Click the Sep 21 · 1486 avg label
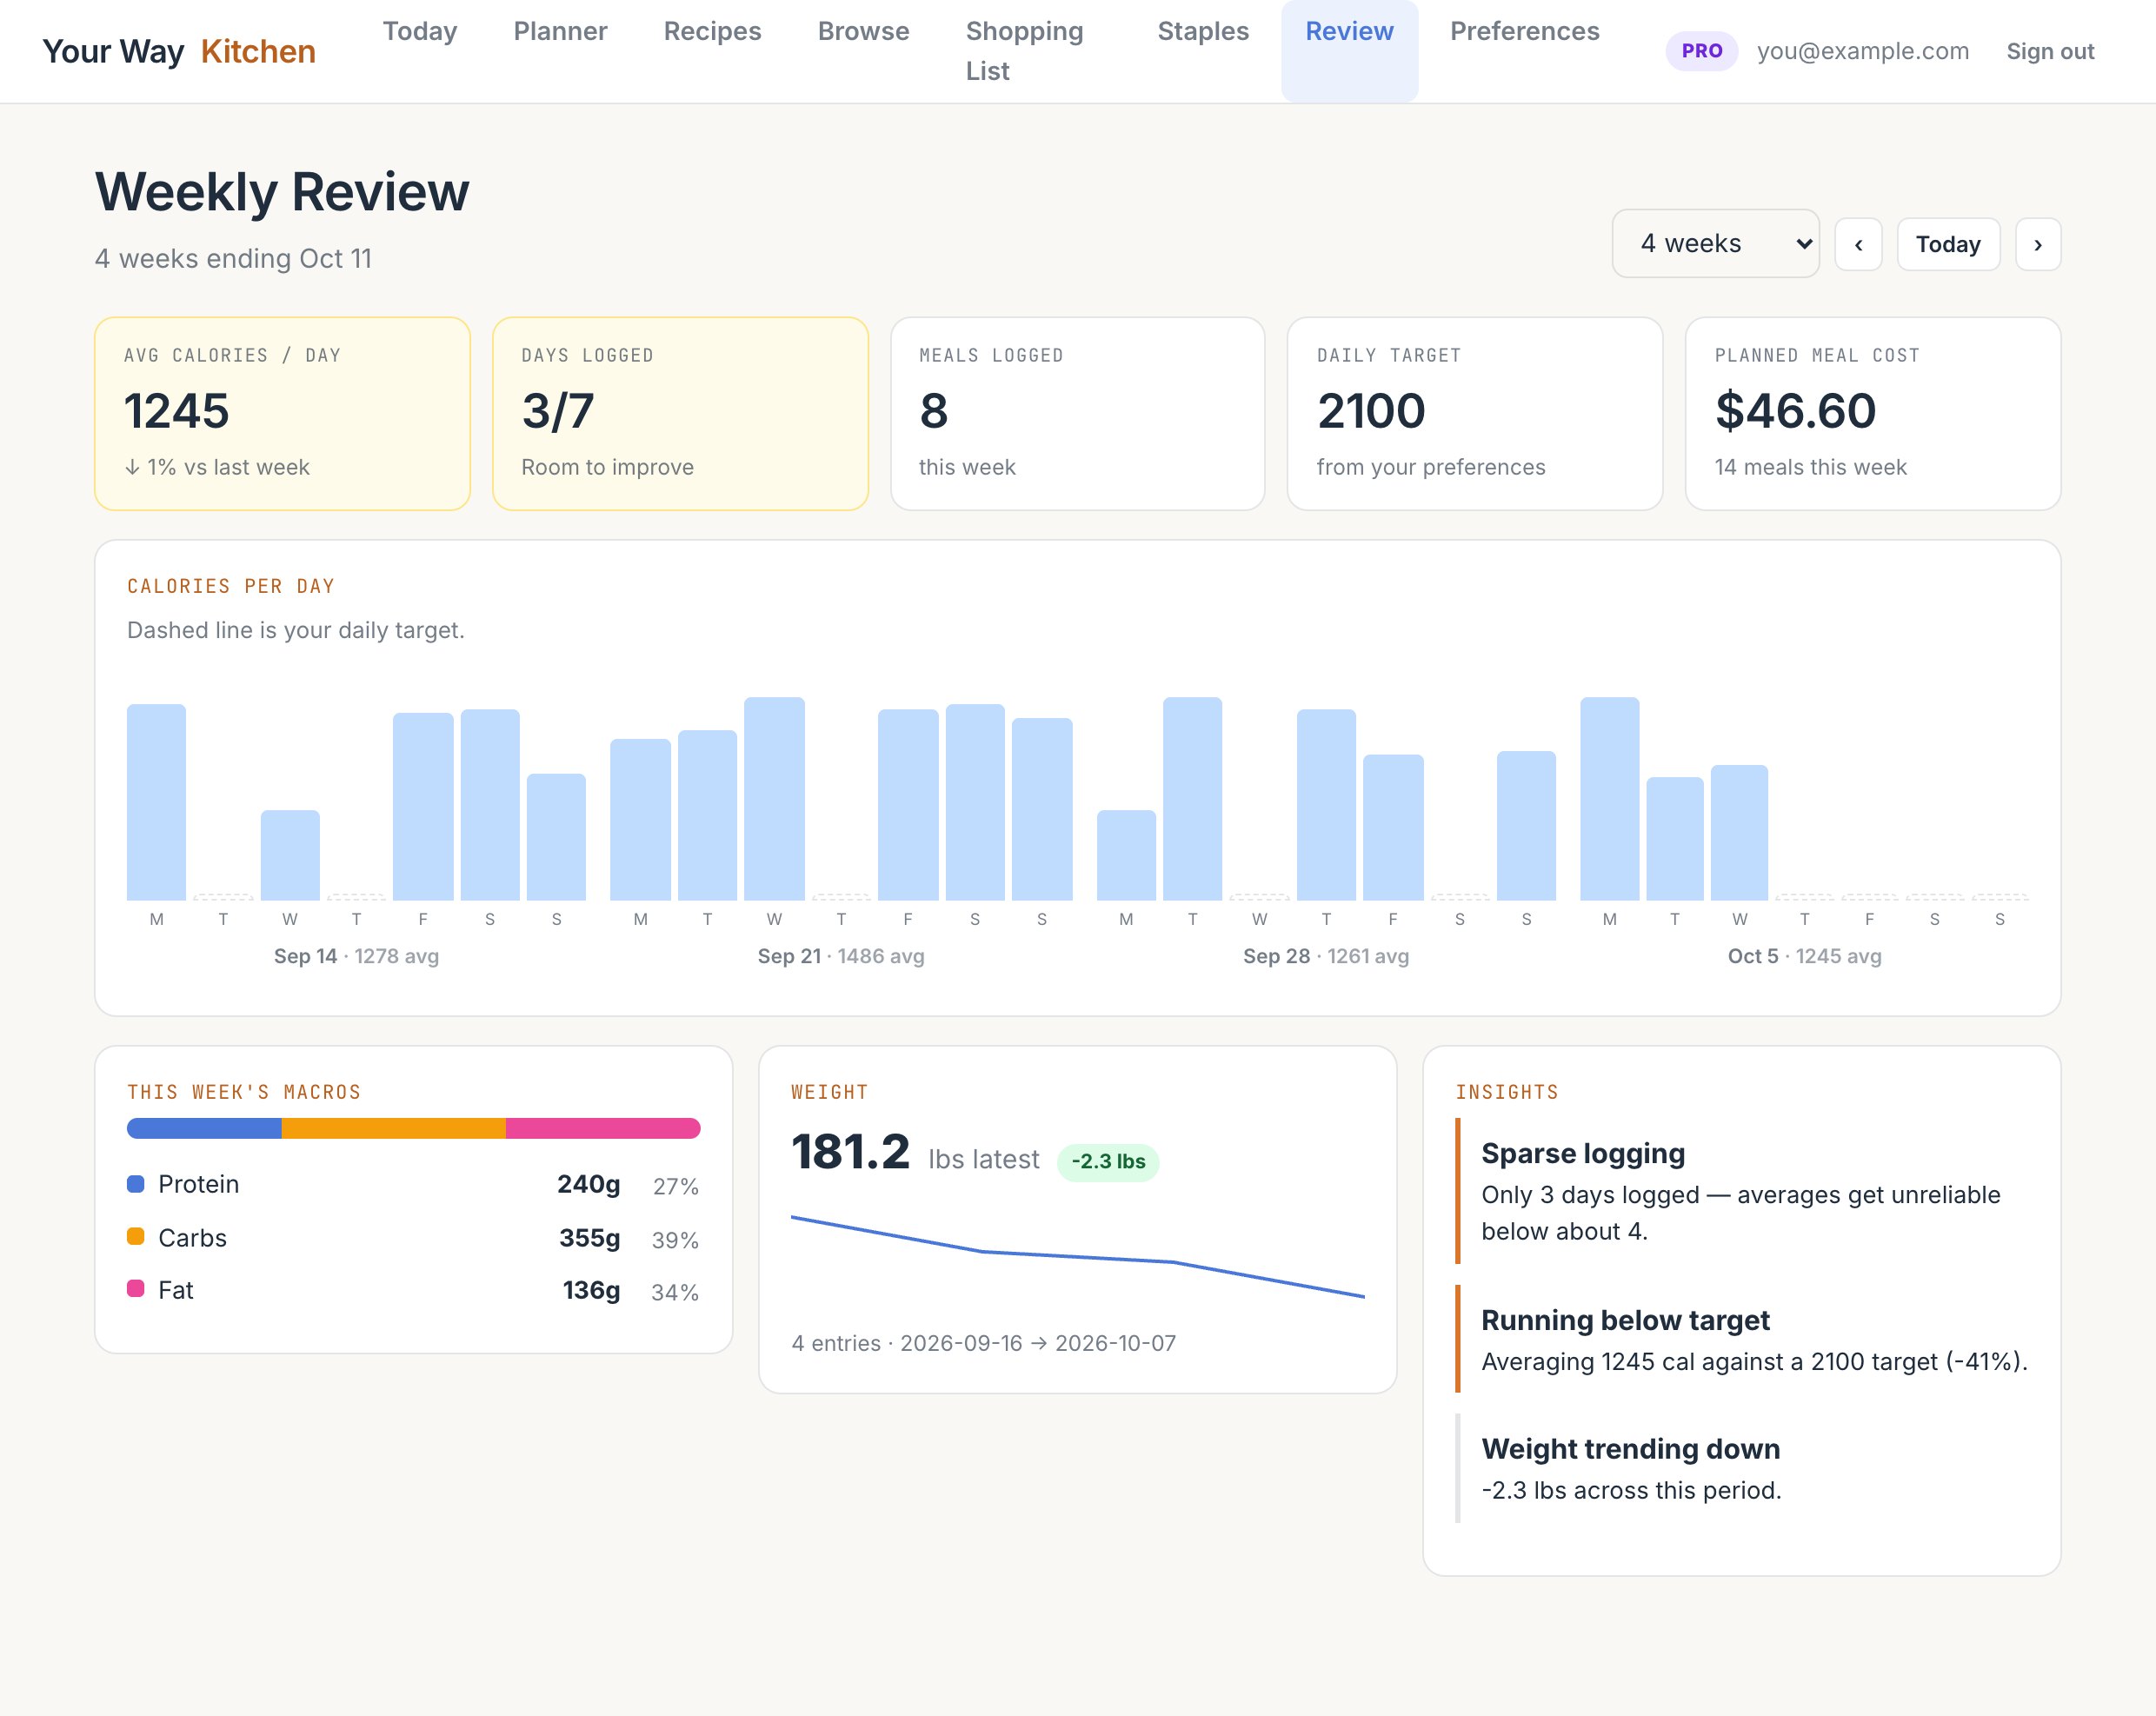The width and height of the screenshot is (2156, 1716). coord(840,956)
